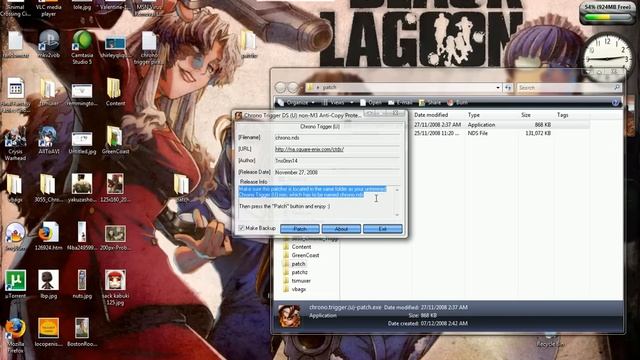
Task: Select the 126924.htm desktop file
Action: pos(49,236)
